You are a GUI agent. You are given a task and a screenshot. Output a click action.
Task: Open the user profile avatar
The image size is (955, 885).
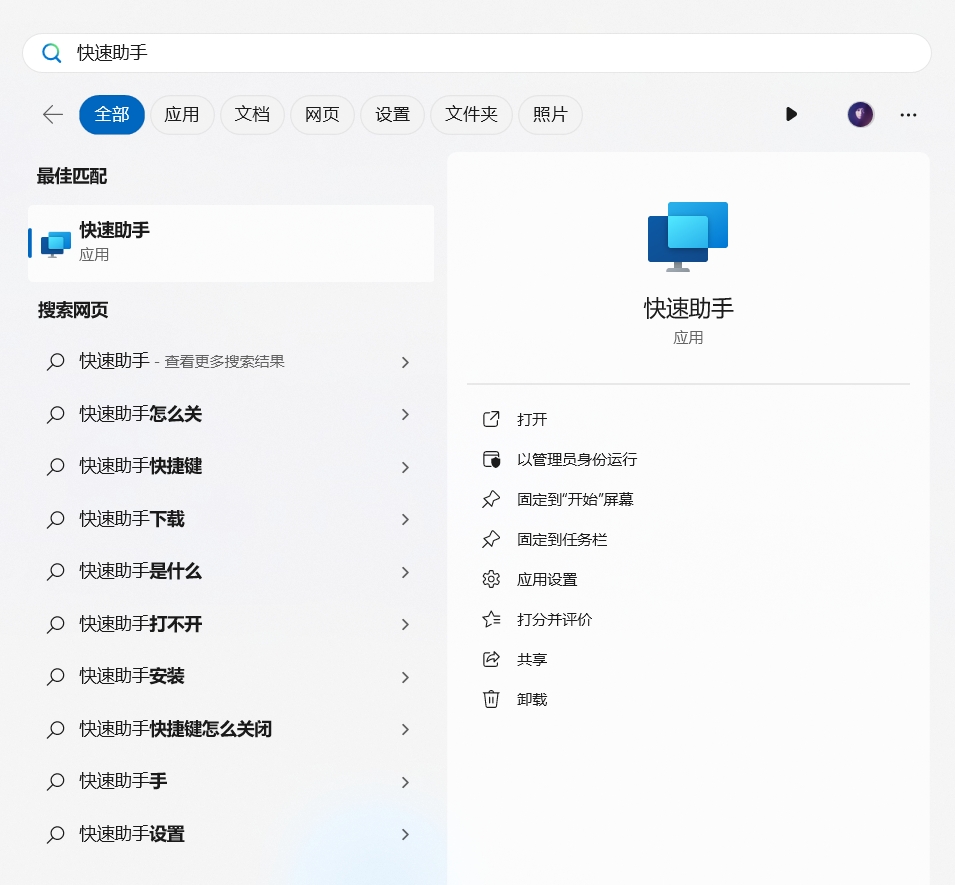(x=861, y=115)
